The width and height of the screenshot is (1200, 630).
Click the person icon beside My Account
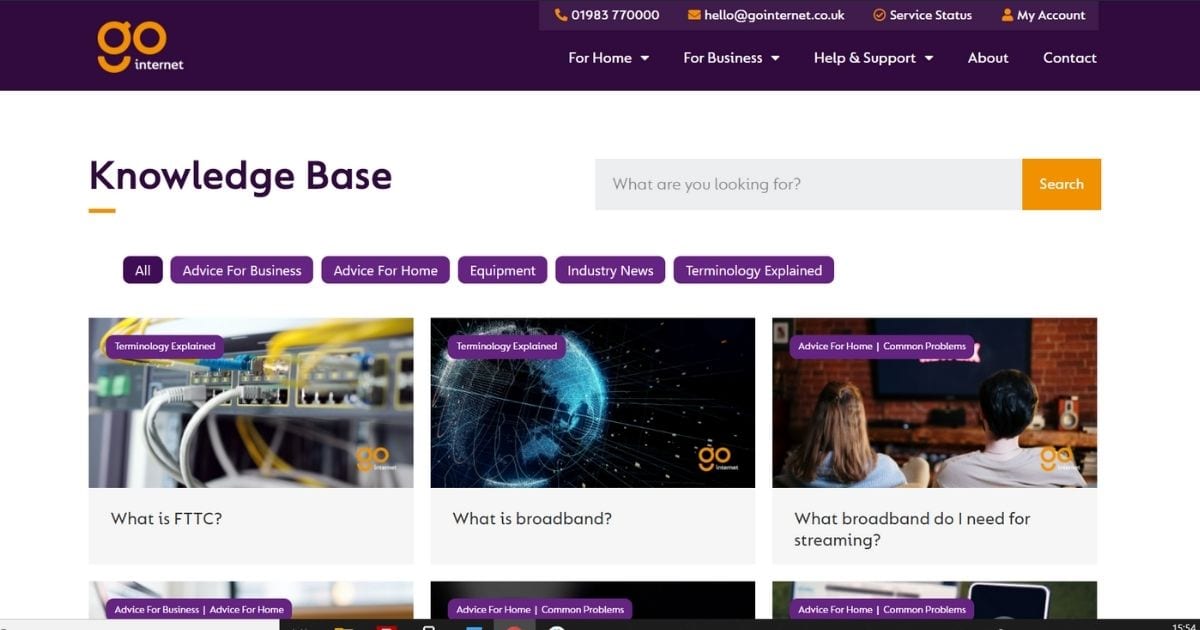[x=1007, y=15]
